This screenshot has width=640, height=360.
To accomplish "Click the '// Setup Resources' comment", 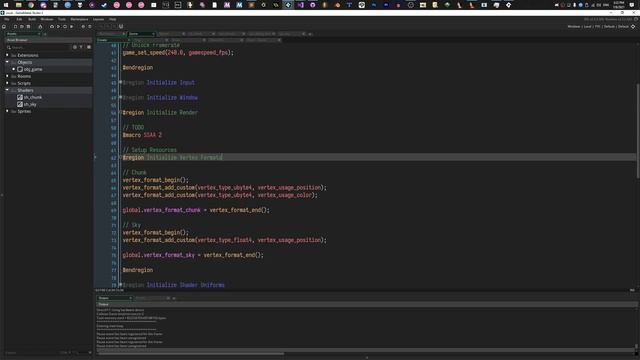I will (x=150, y=150).
